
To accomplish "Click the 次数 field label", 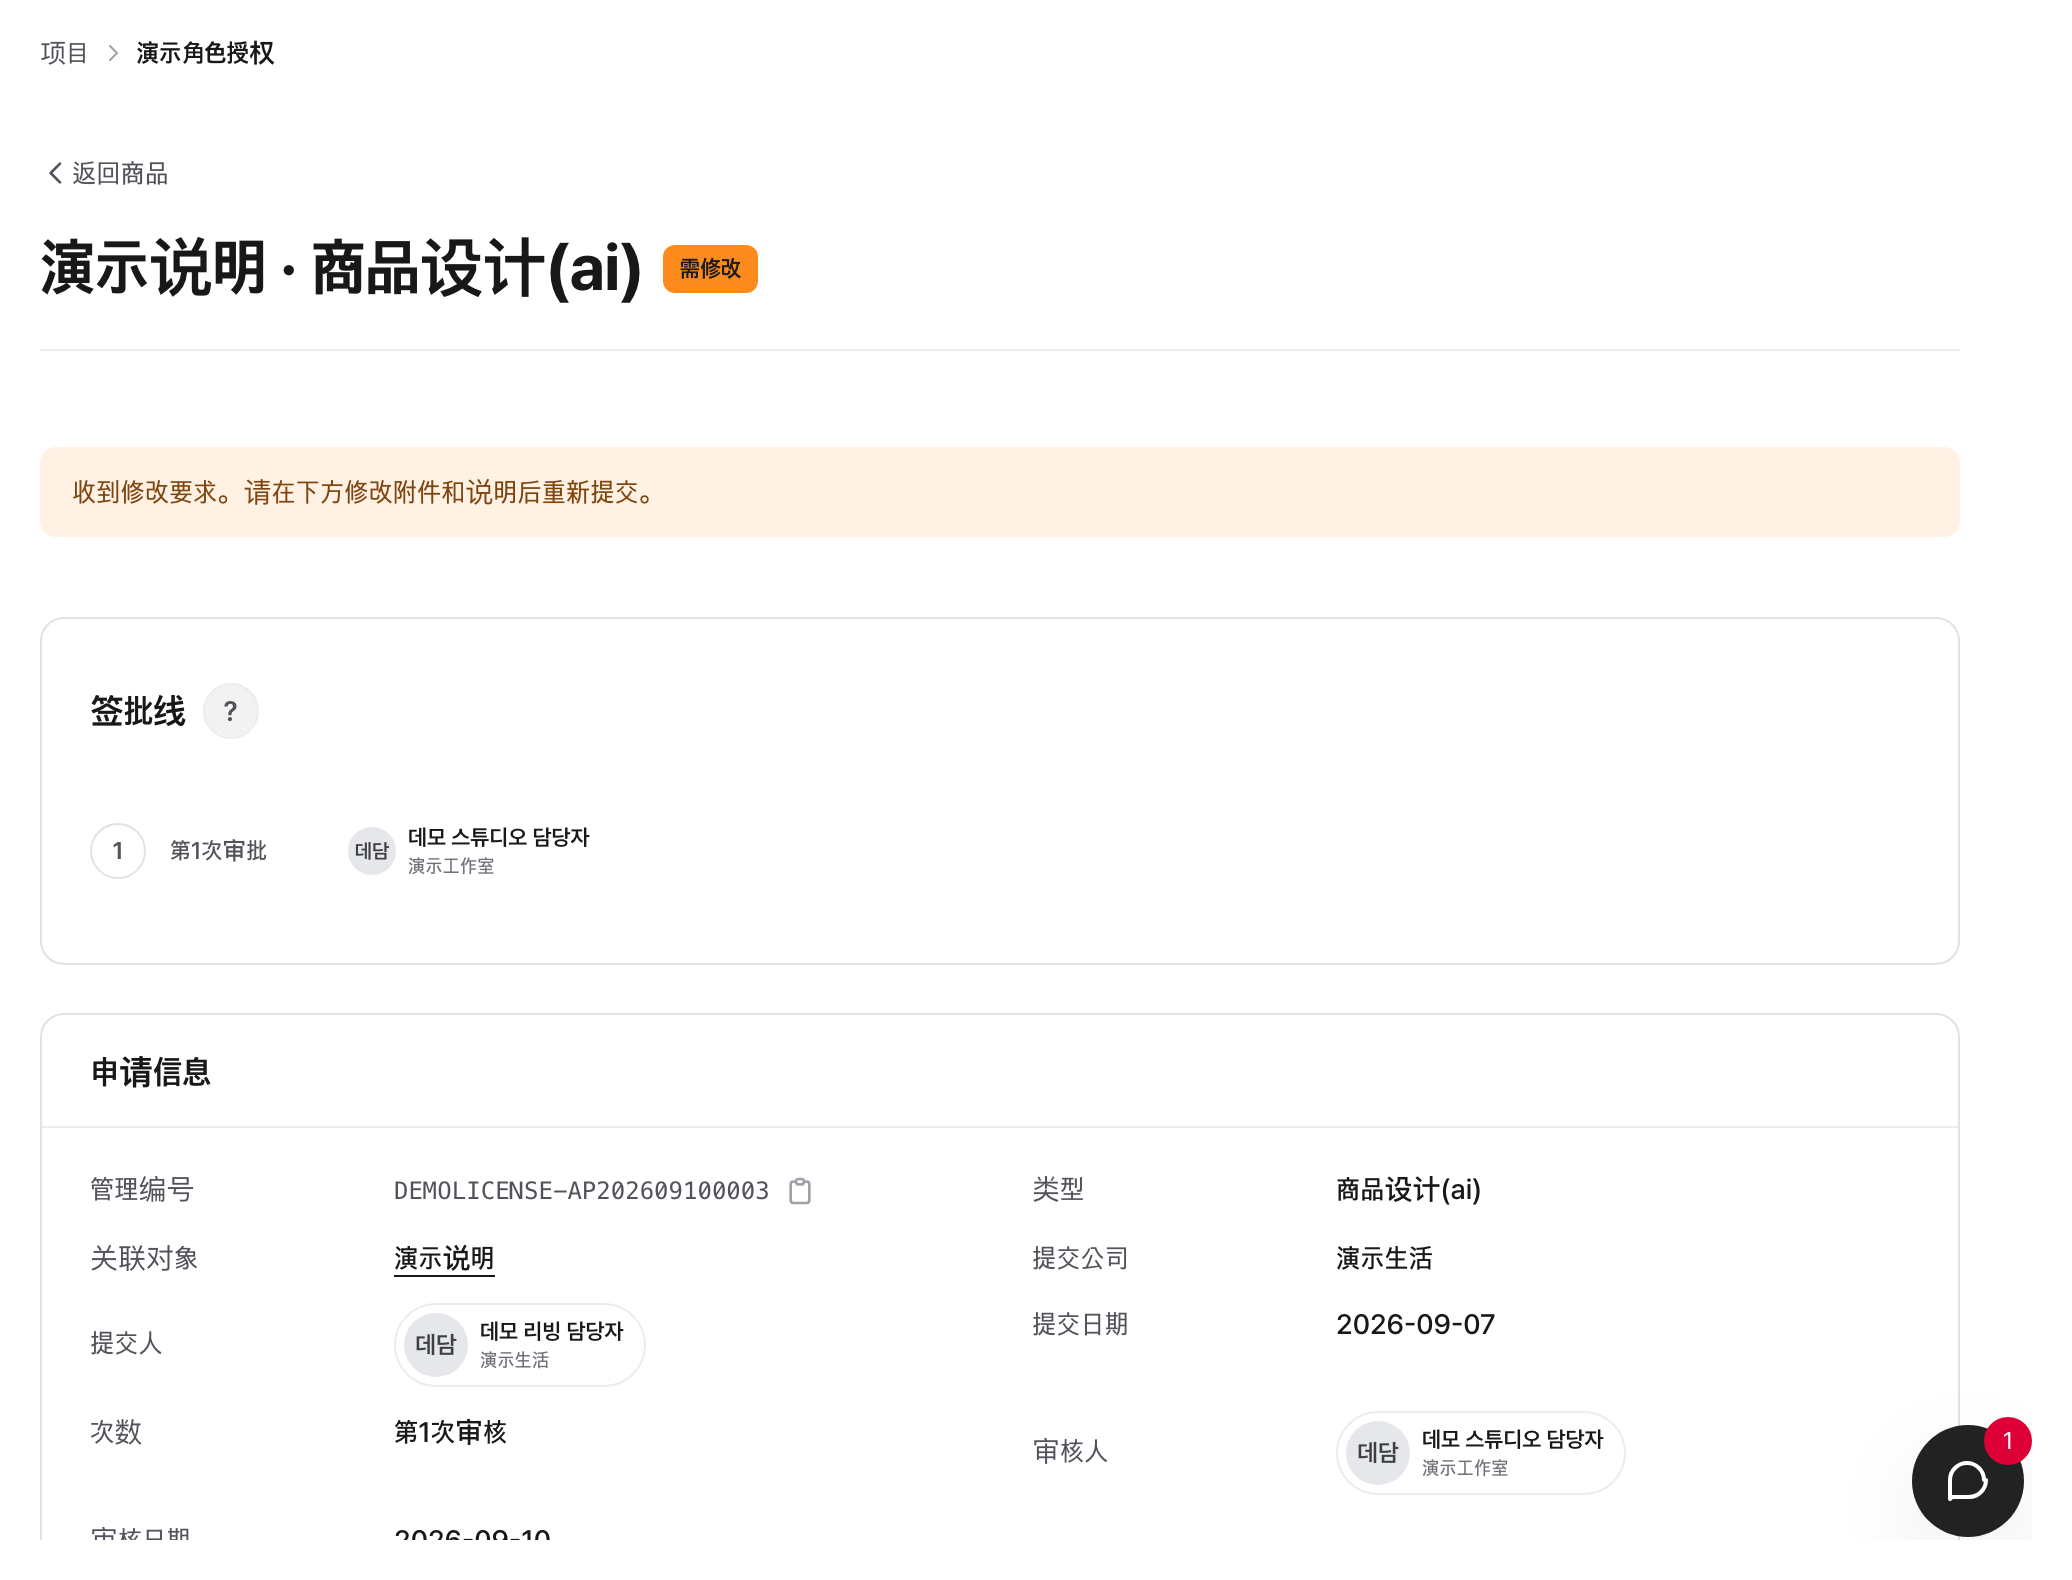I will (116, 1432).
